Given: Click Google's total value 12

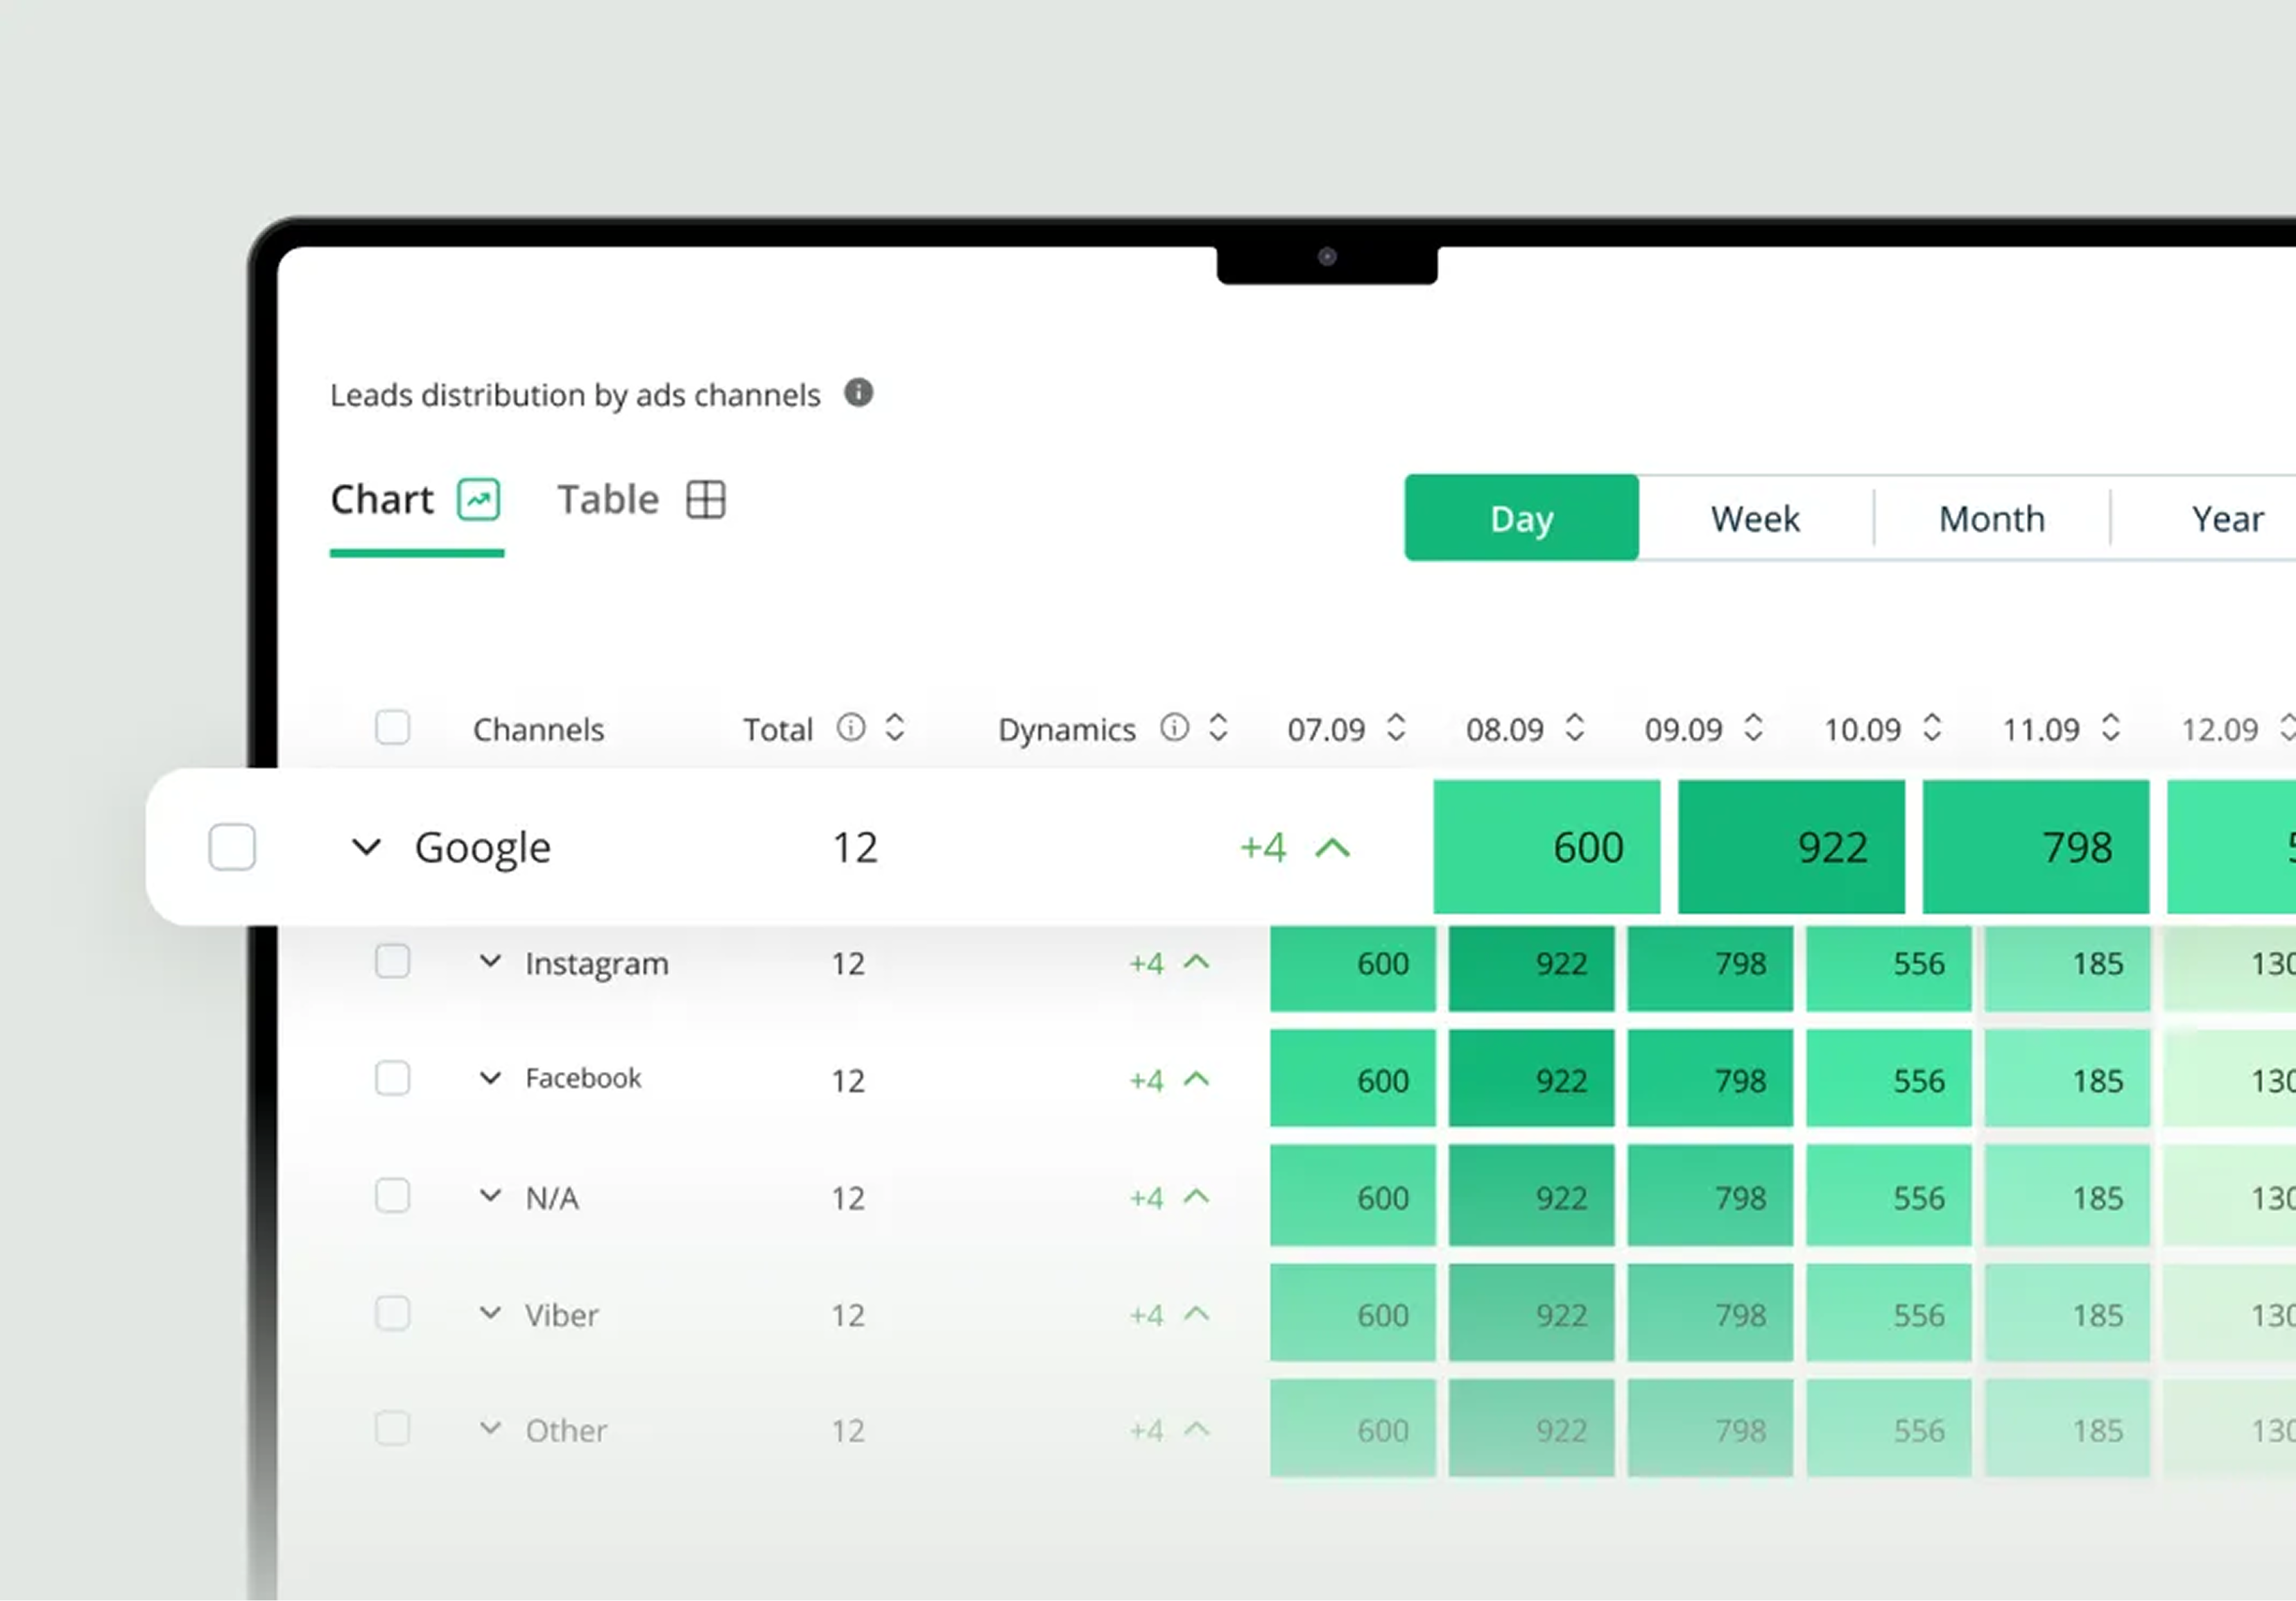Looking at the screenshot, I should tap(855, 847).
